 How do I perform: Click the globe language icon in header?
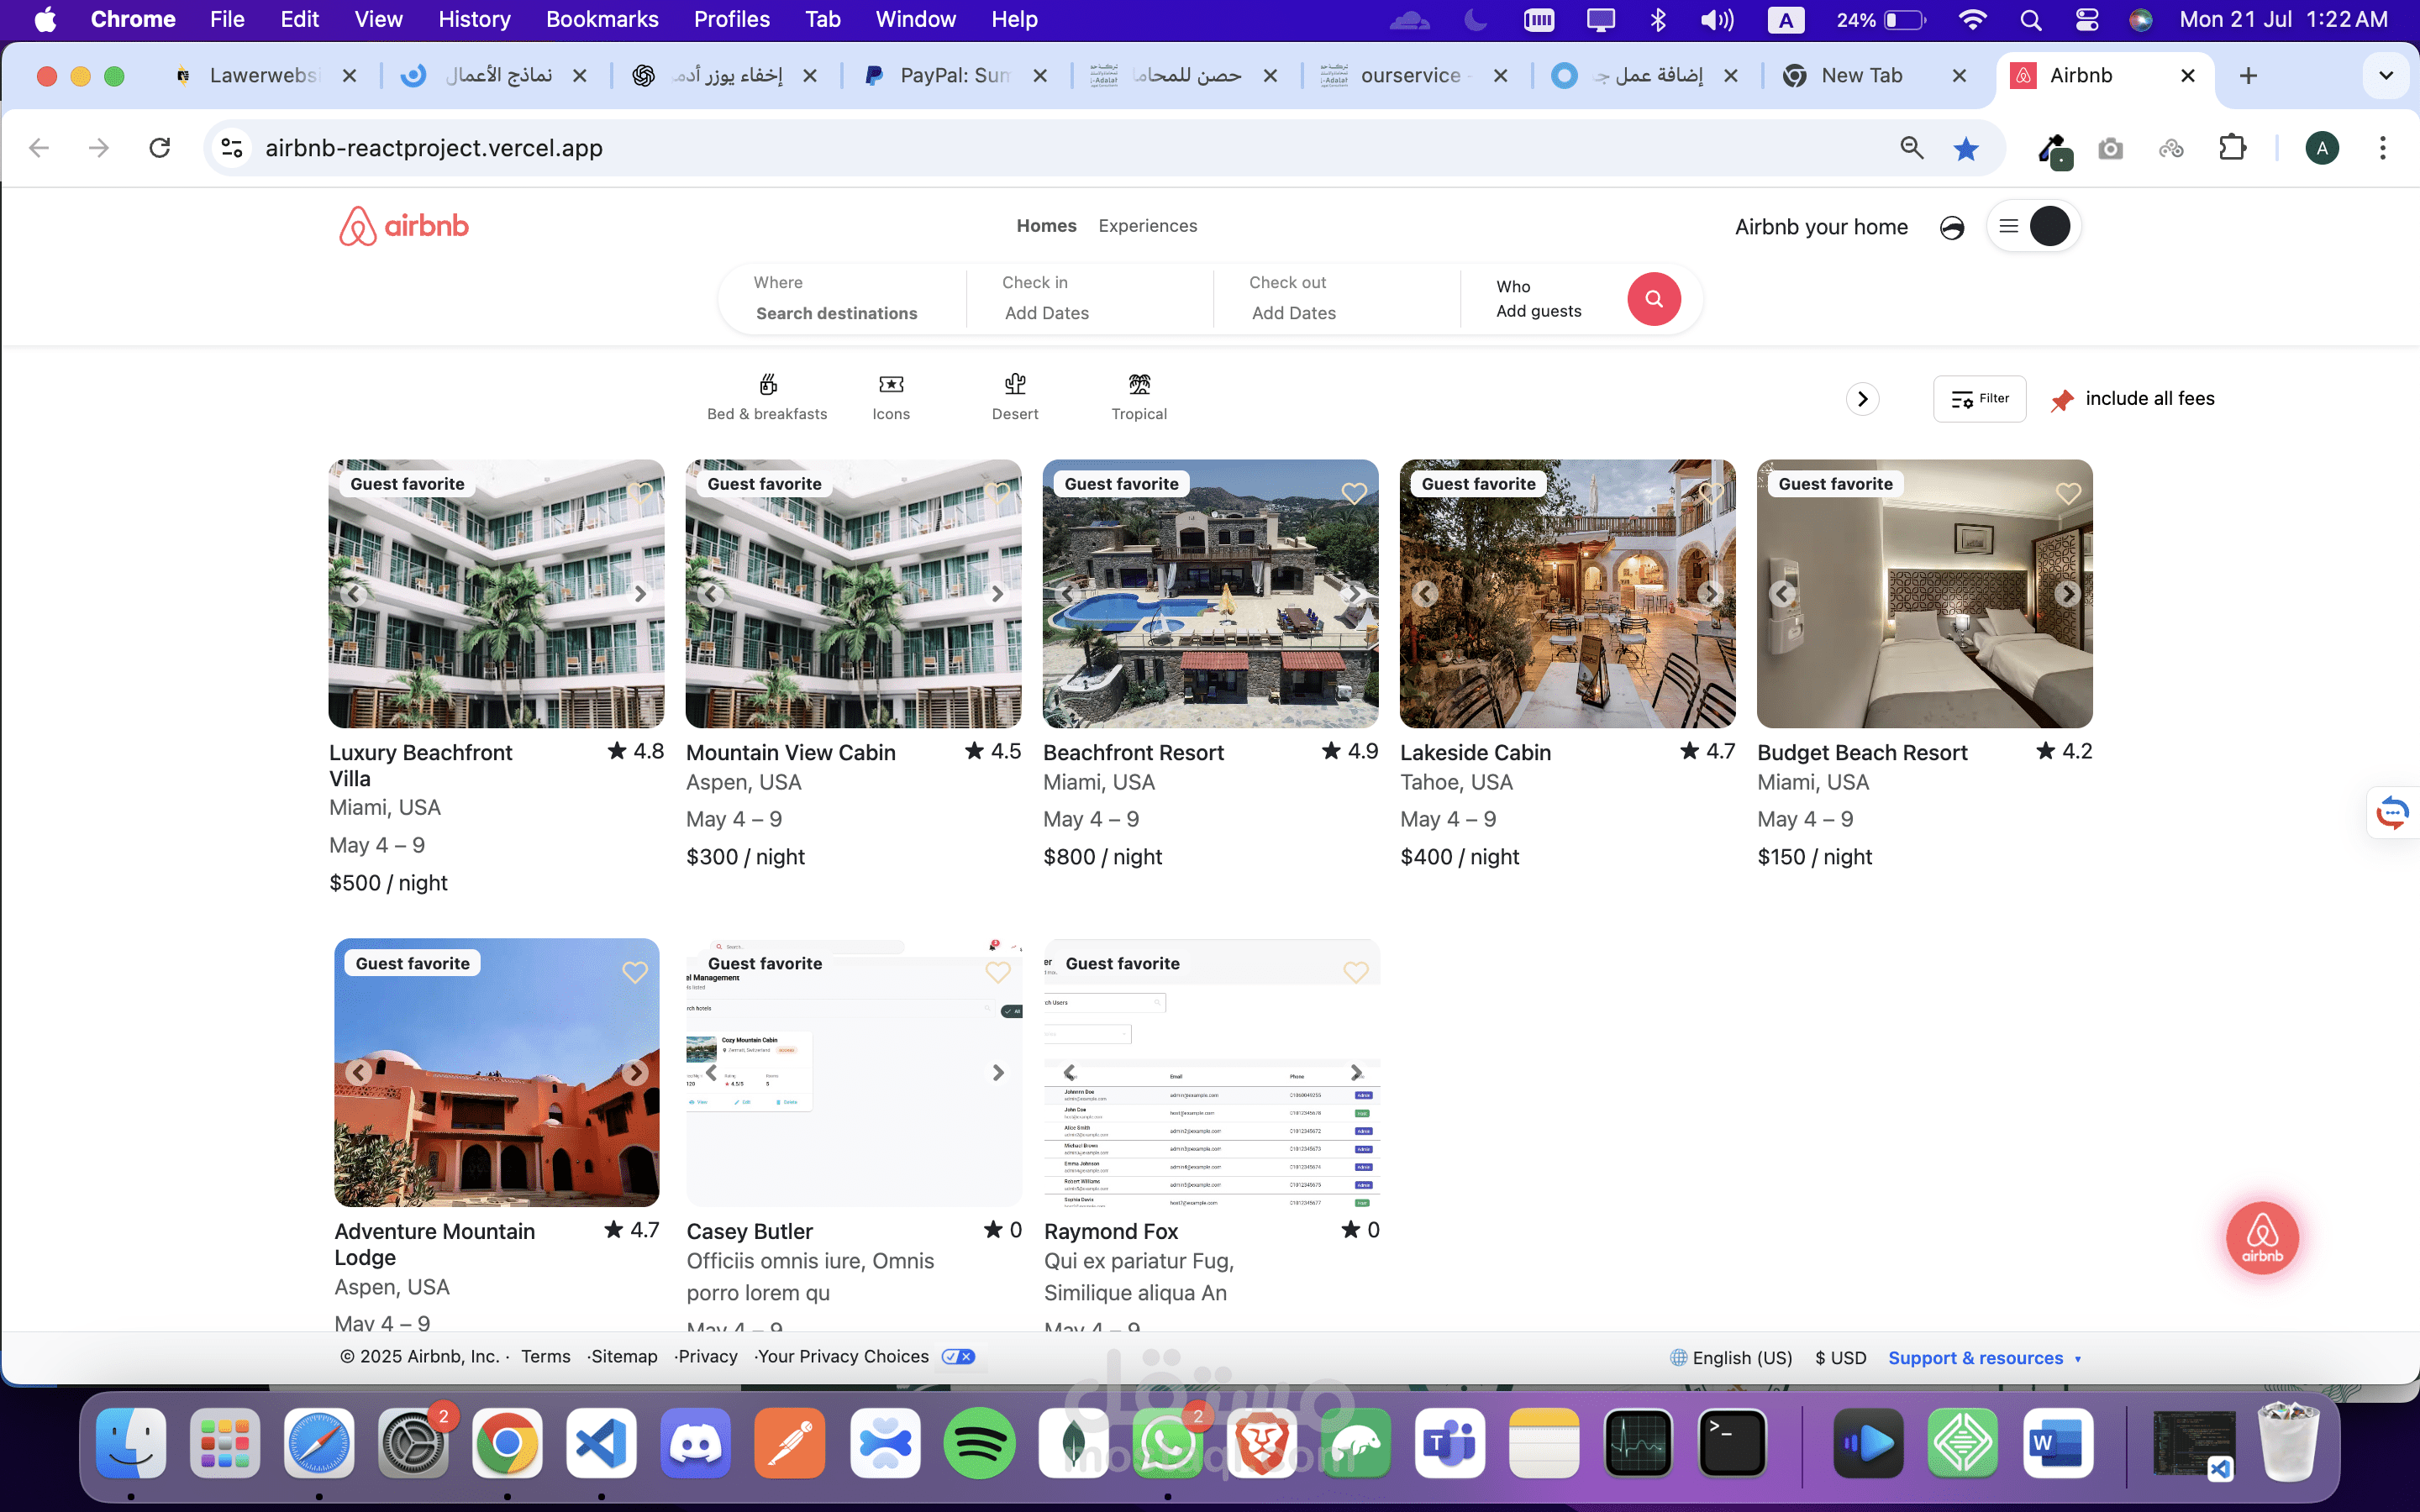(x=1951, y=228)
